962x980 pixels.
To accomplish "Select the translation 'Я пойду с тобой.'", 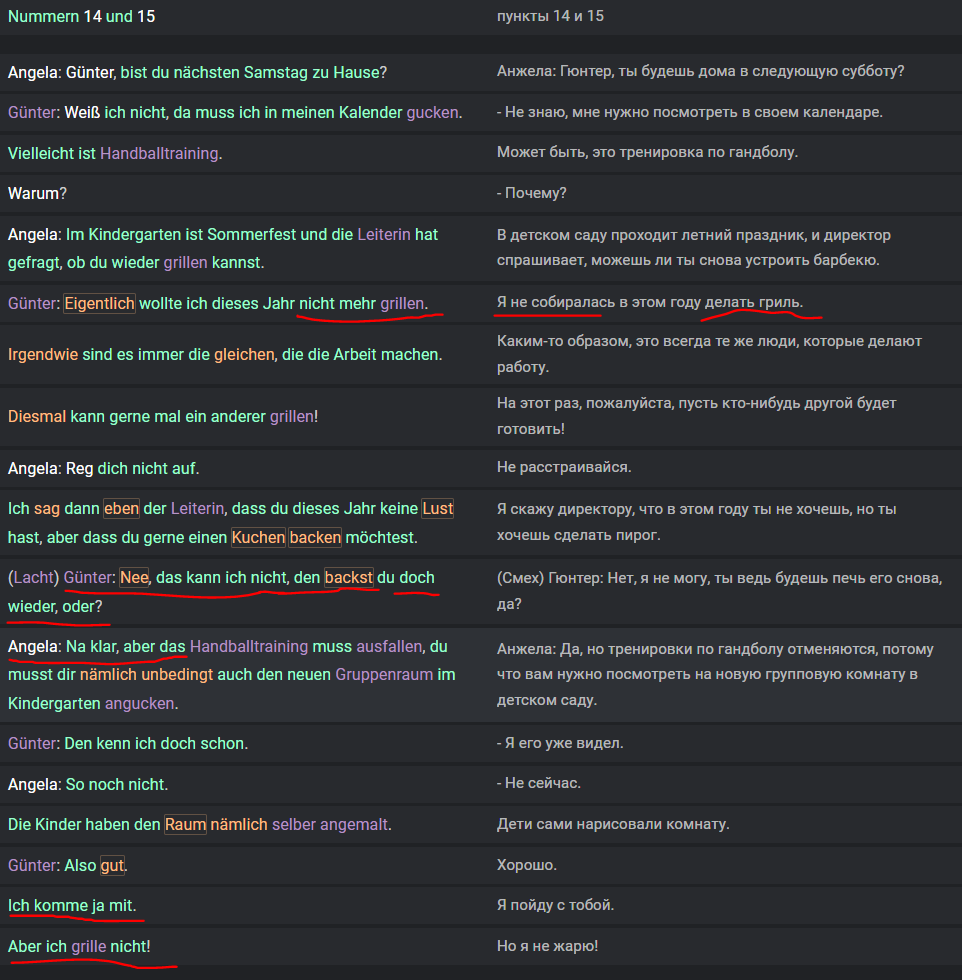I will tap(555, 905).
